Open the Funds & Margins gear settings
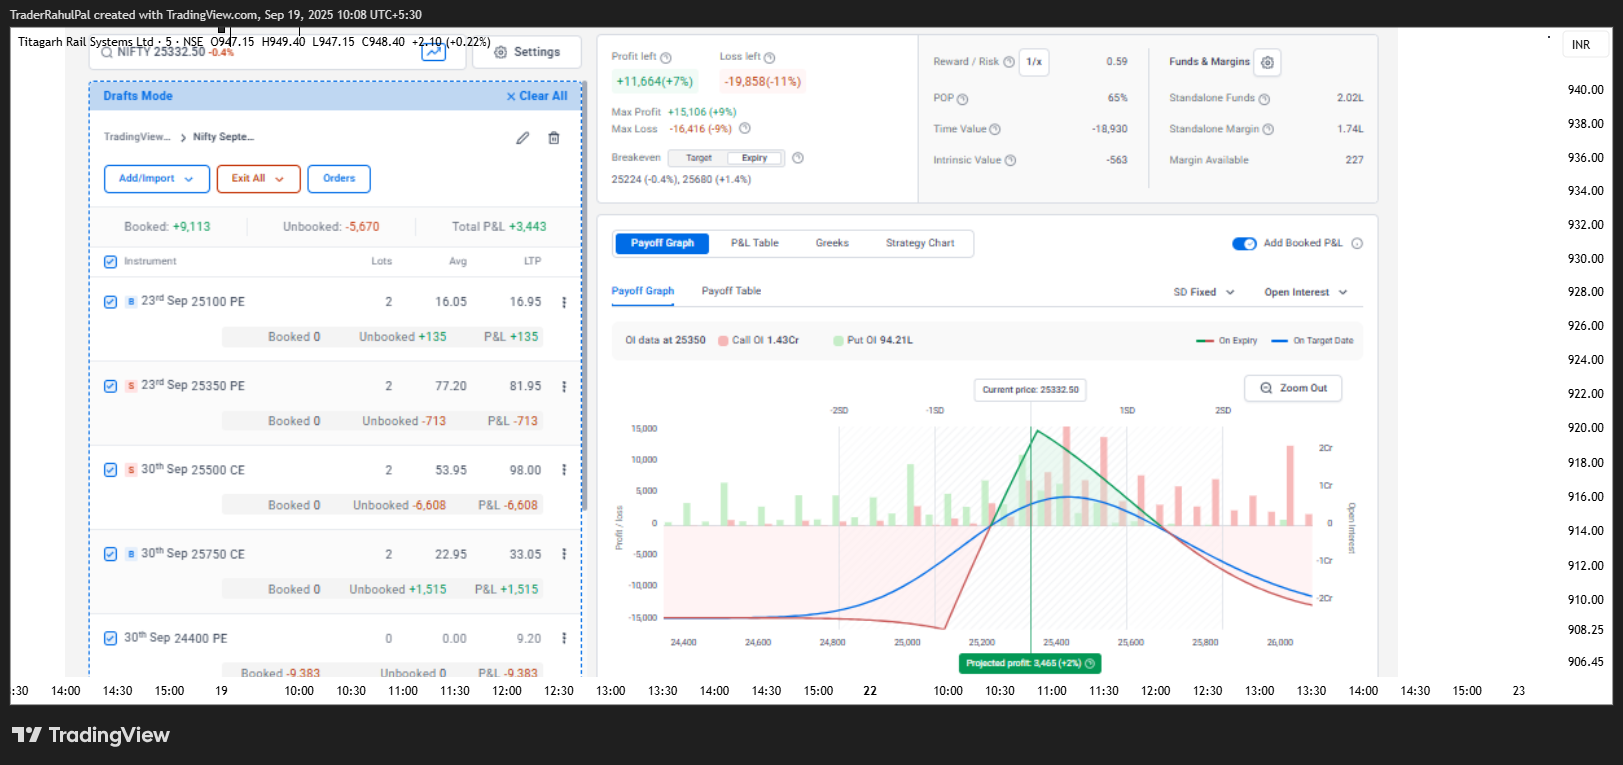1623x765 pixels. 1267,62
